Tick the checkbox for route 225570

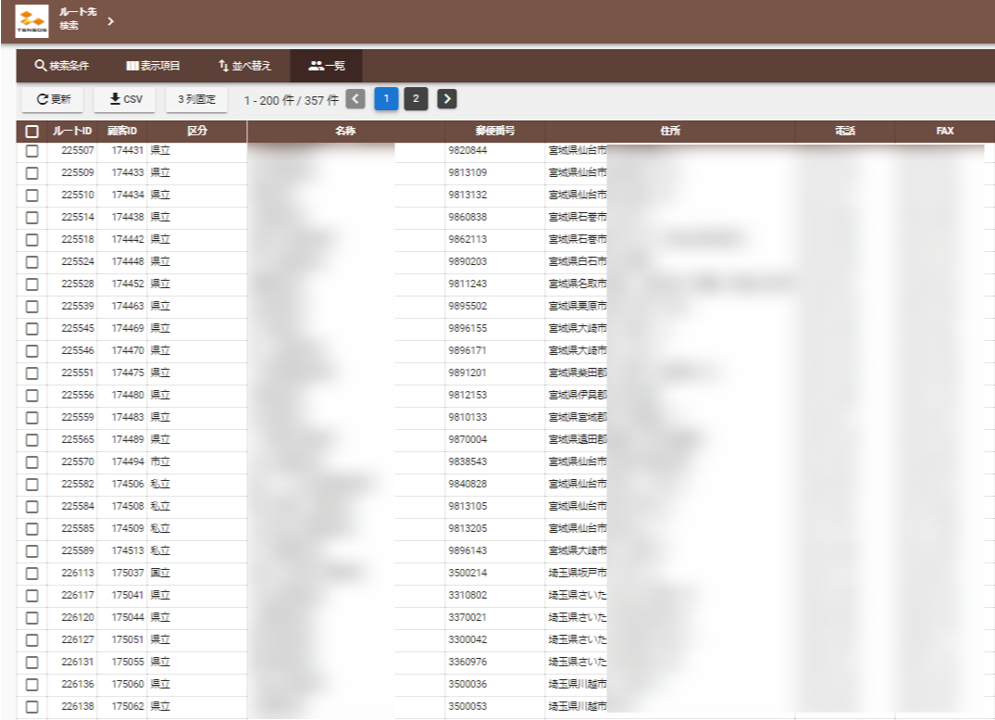coord(32,462)
